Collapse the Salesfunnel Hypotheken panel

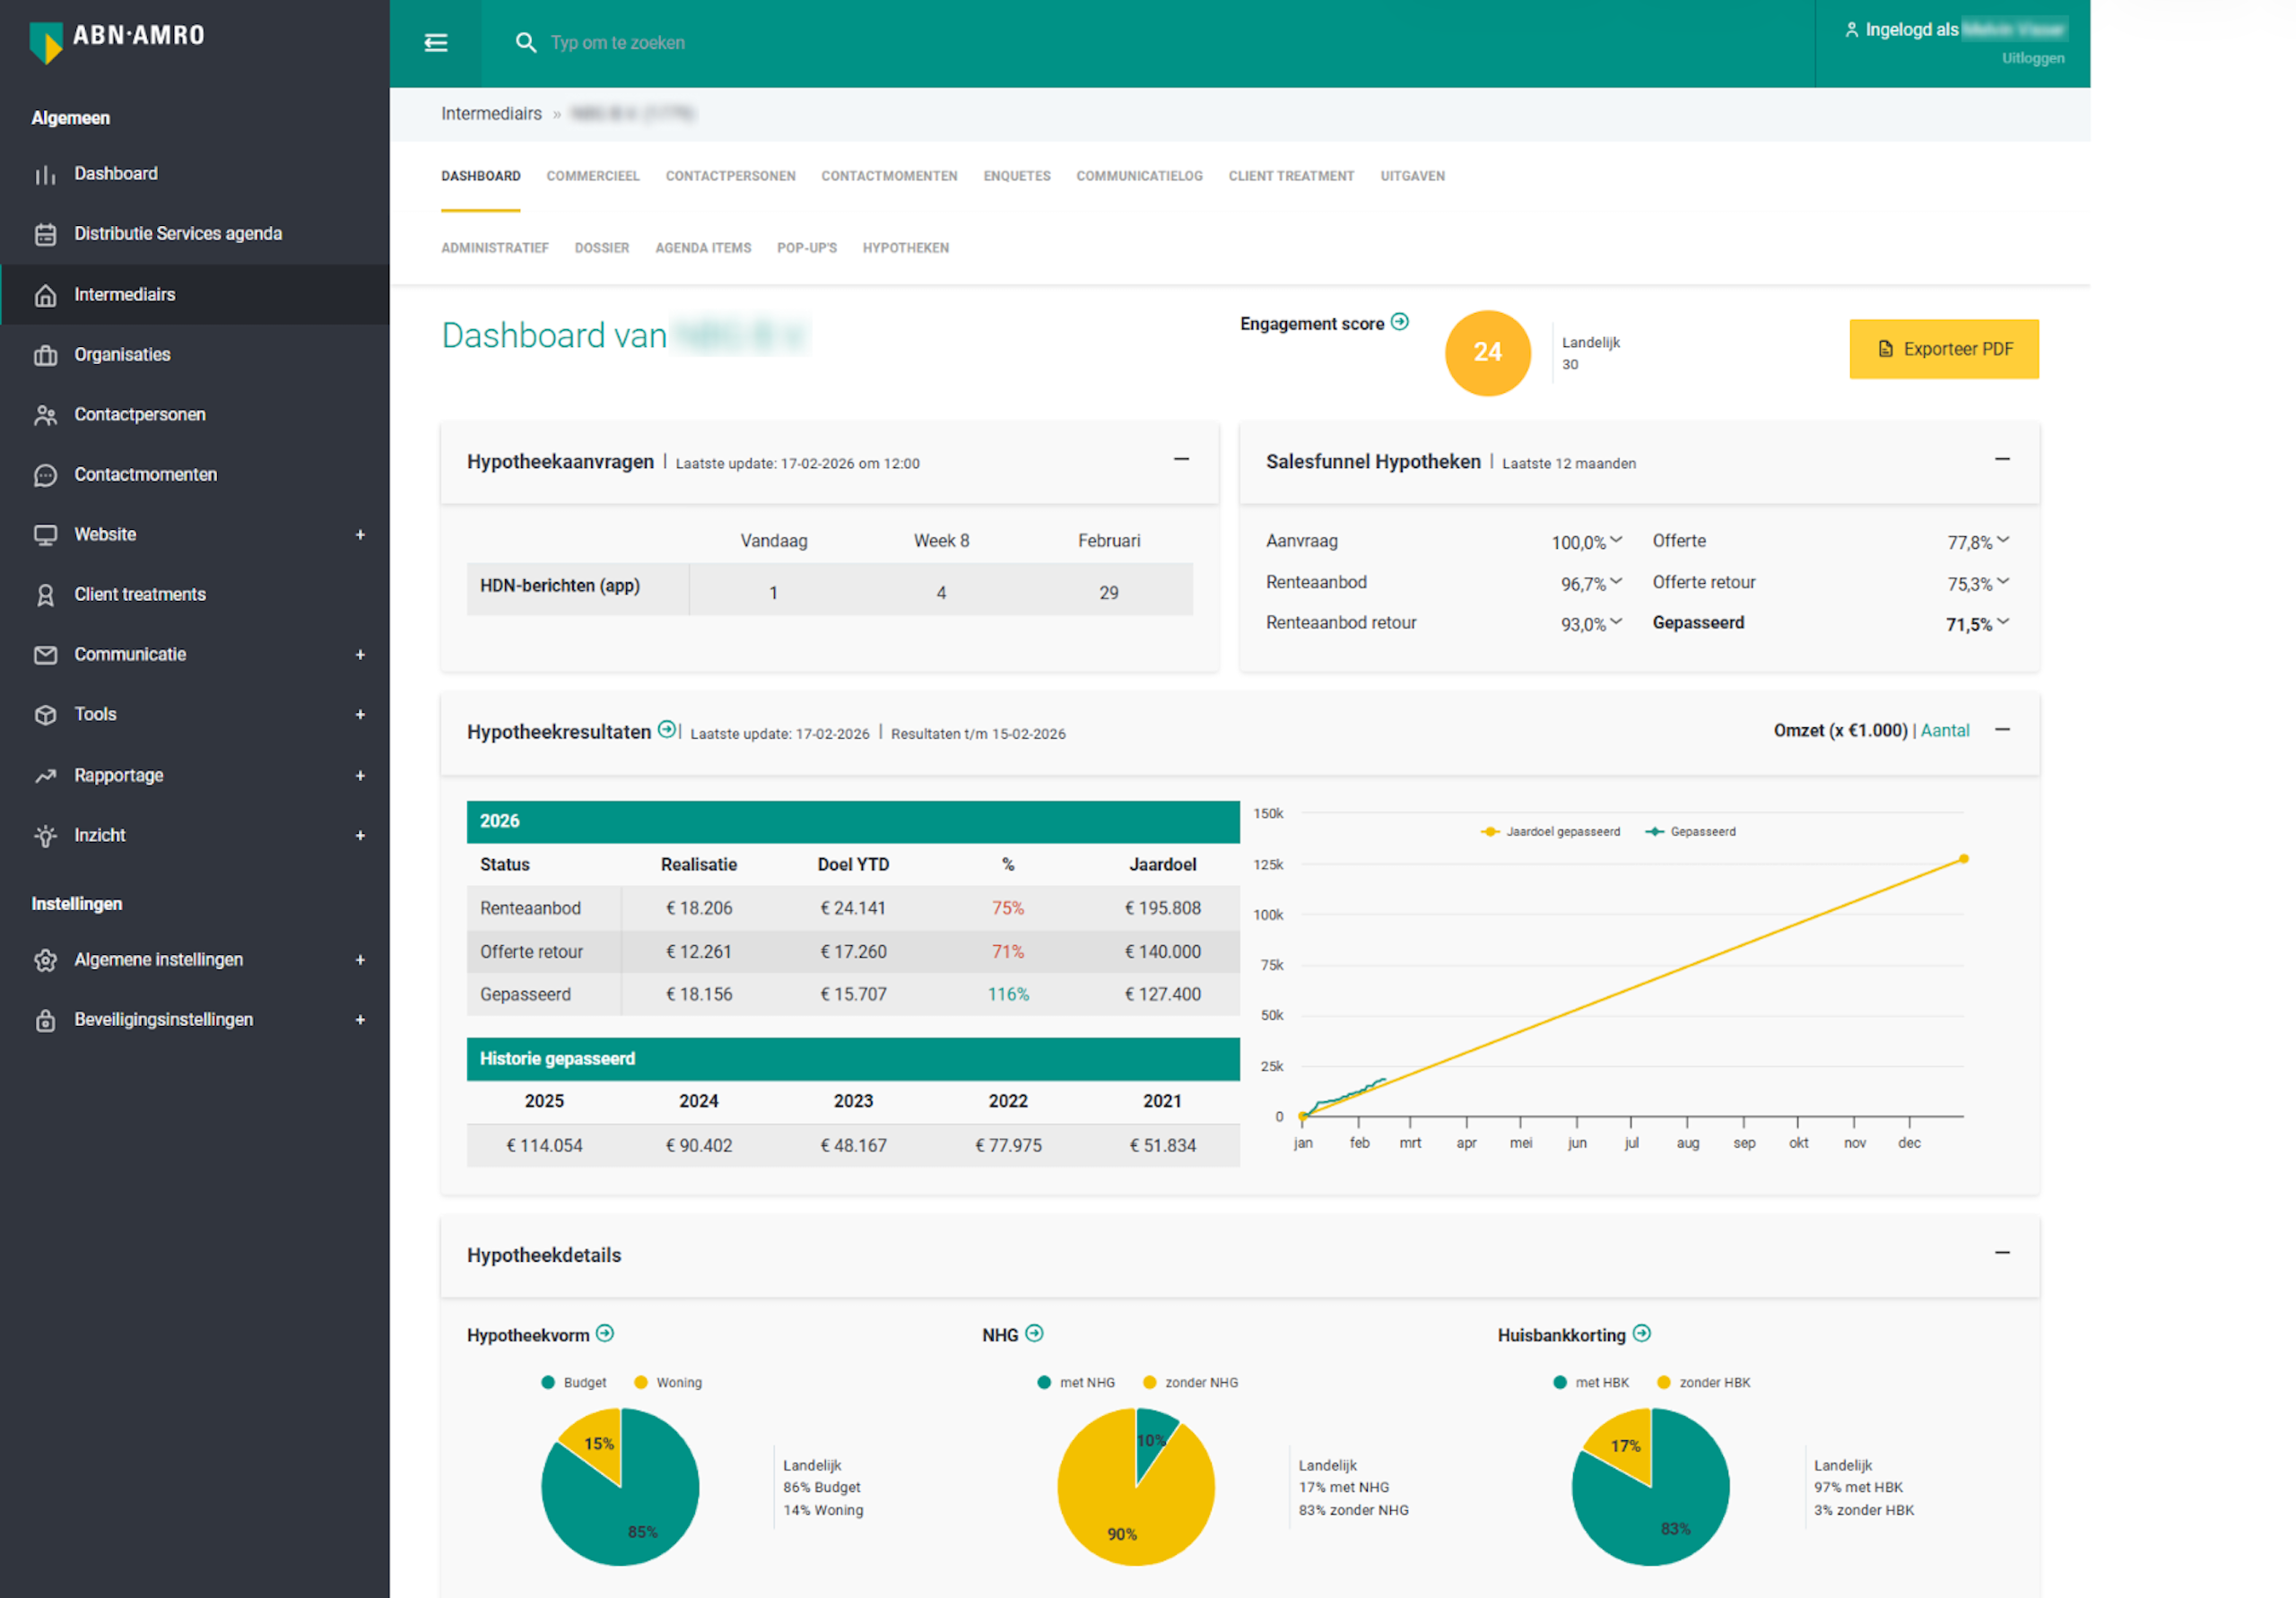click(2002, 459)
